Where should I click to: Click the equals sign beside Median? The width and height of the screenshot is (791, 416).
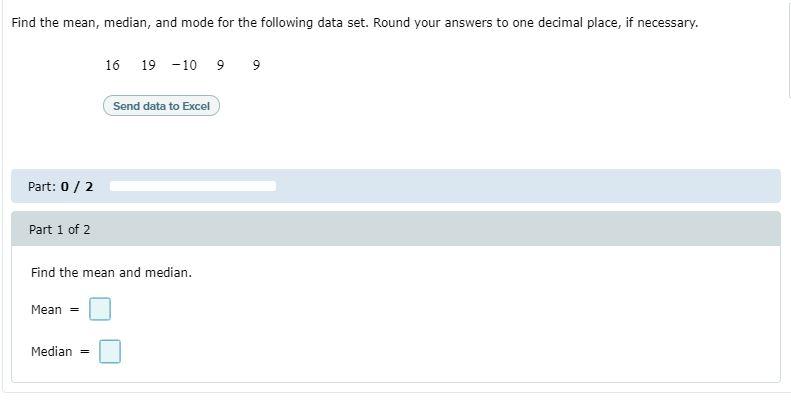[85, 352]
